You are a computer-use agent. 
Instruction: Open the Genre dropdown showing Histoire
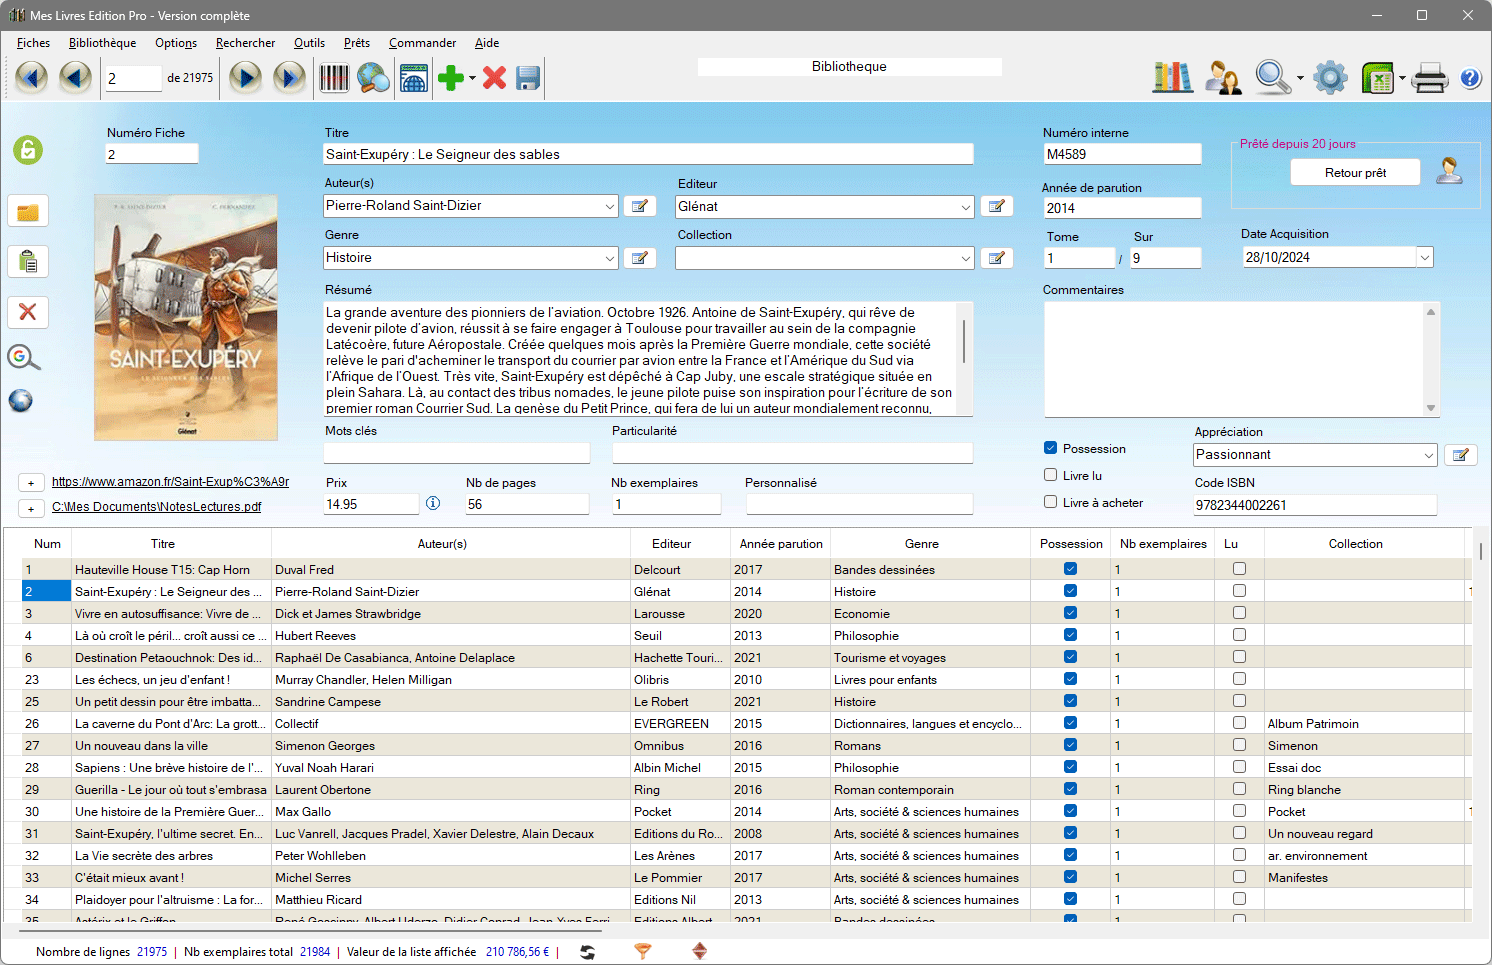coord(609,258)
